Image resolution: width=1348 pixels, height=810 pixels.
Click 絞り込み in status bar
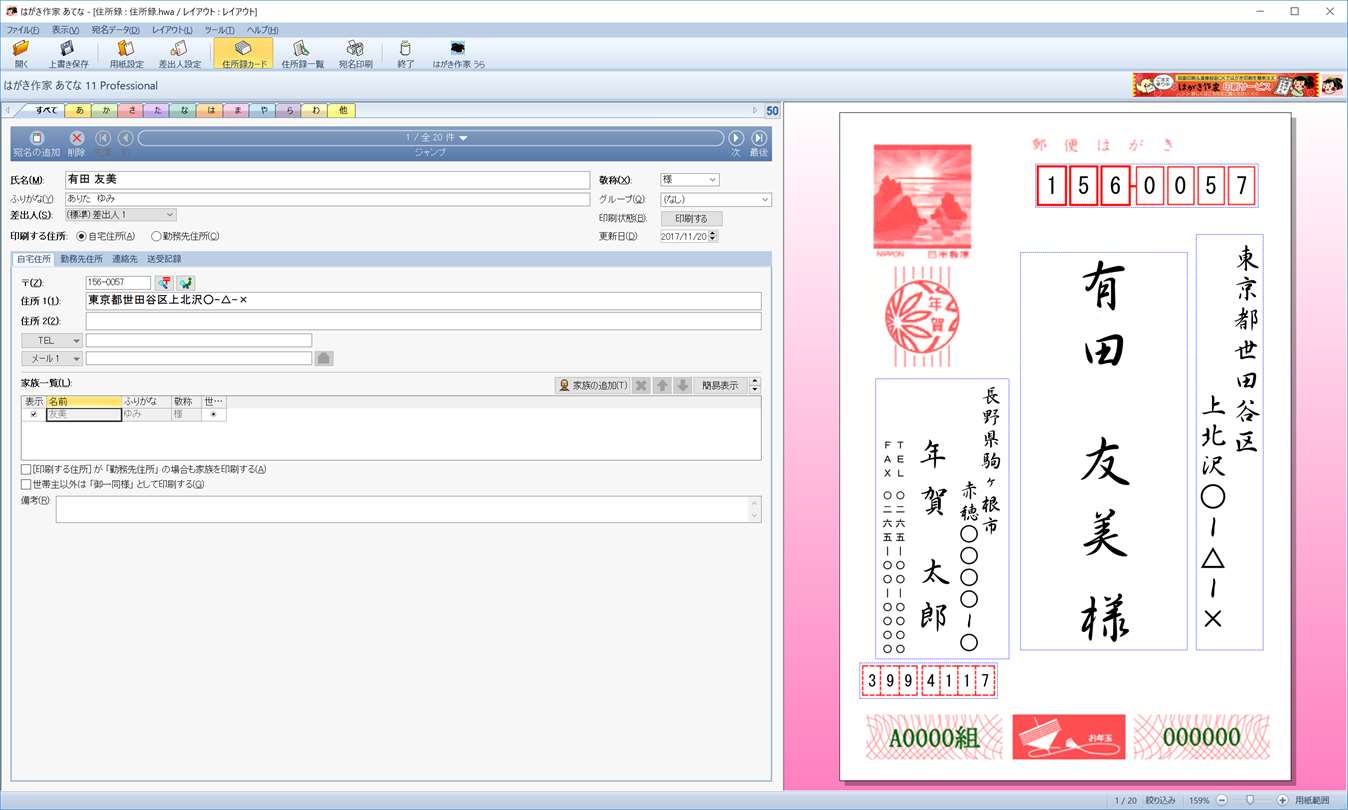tap(1160, 801)
